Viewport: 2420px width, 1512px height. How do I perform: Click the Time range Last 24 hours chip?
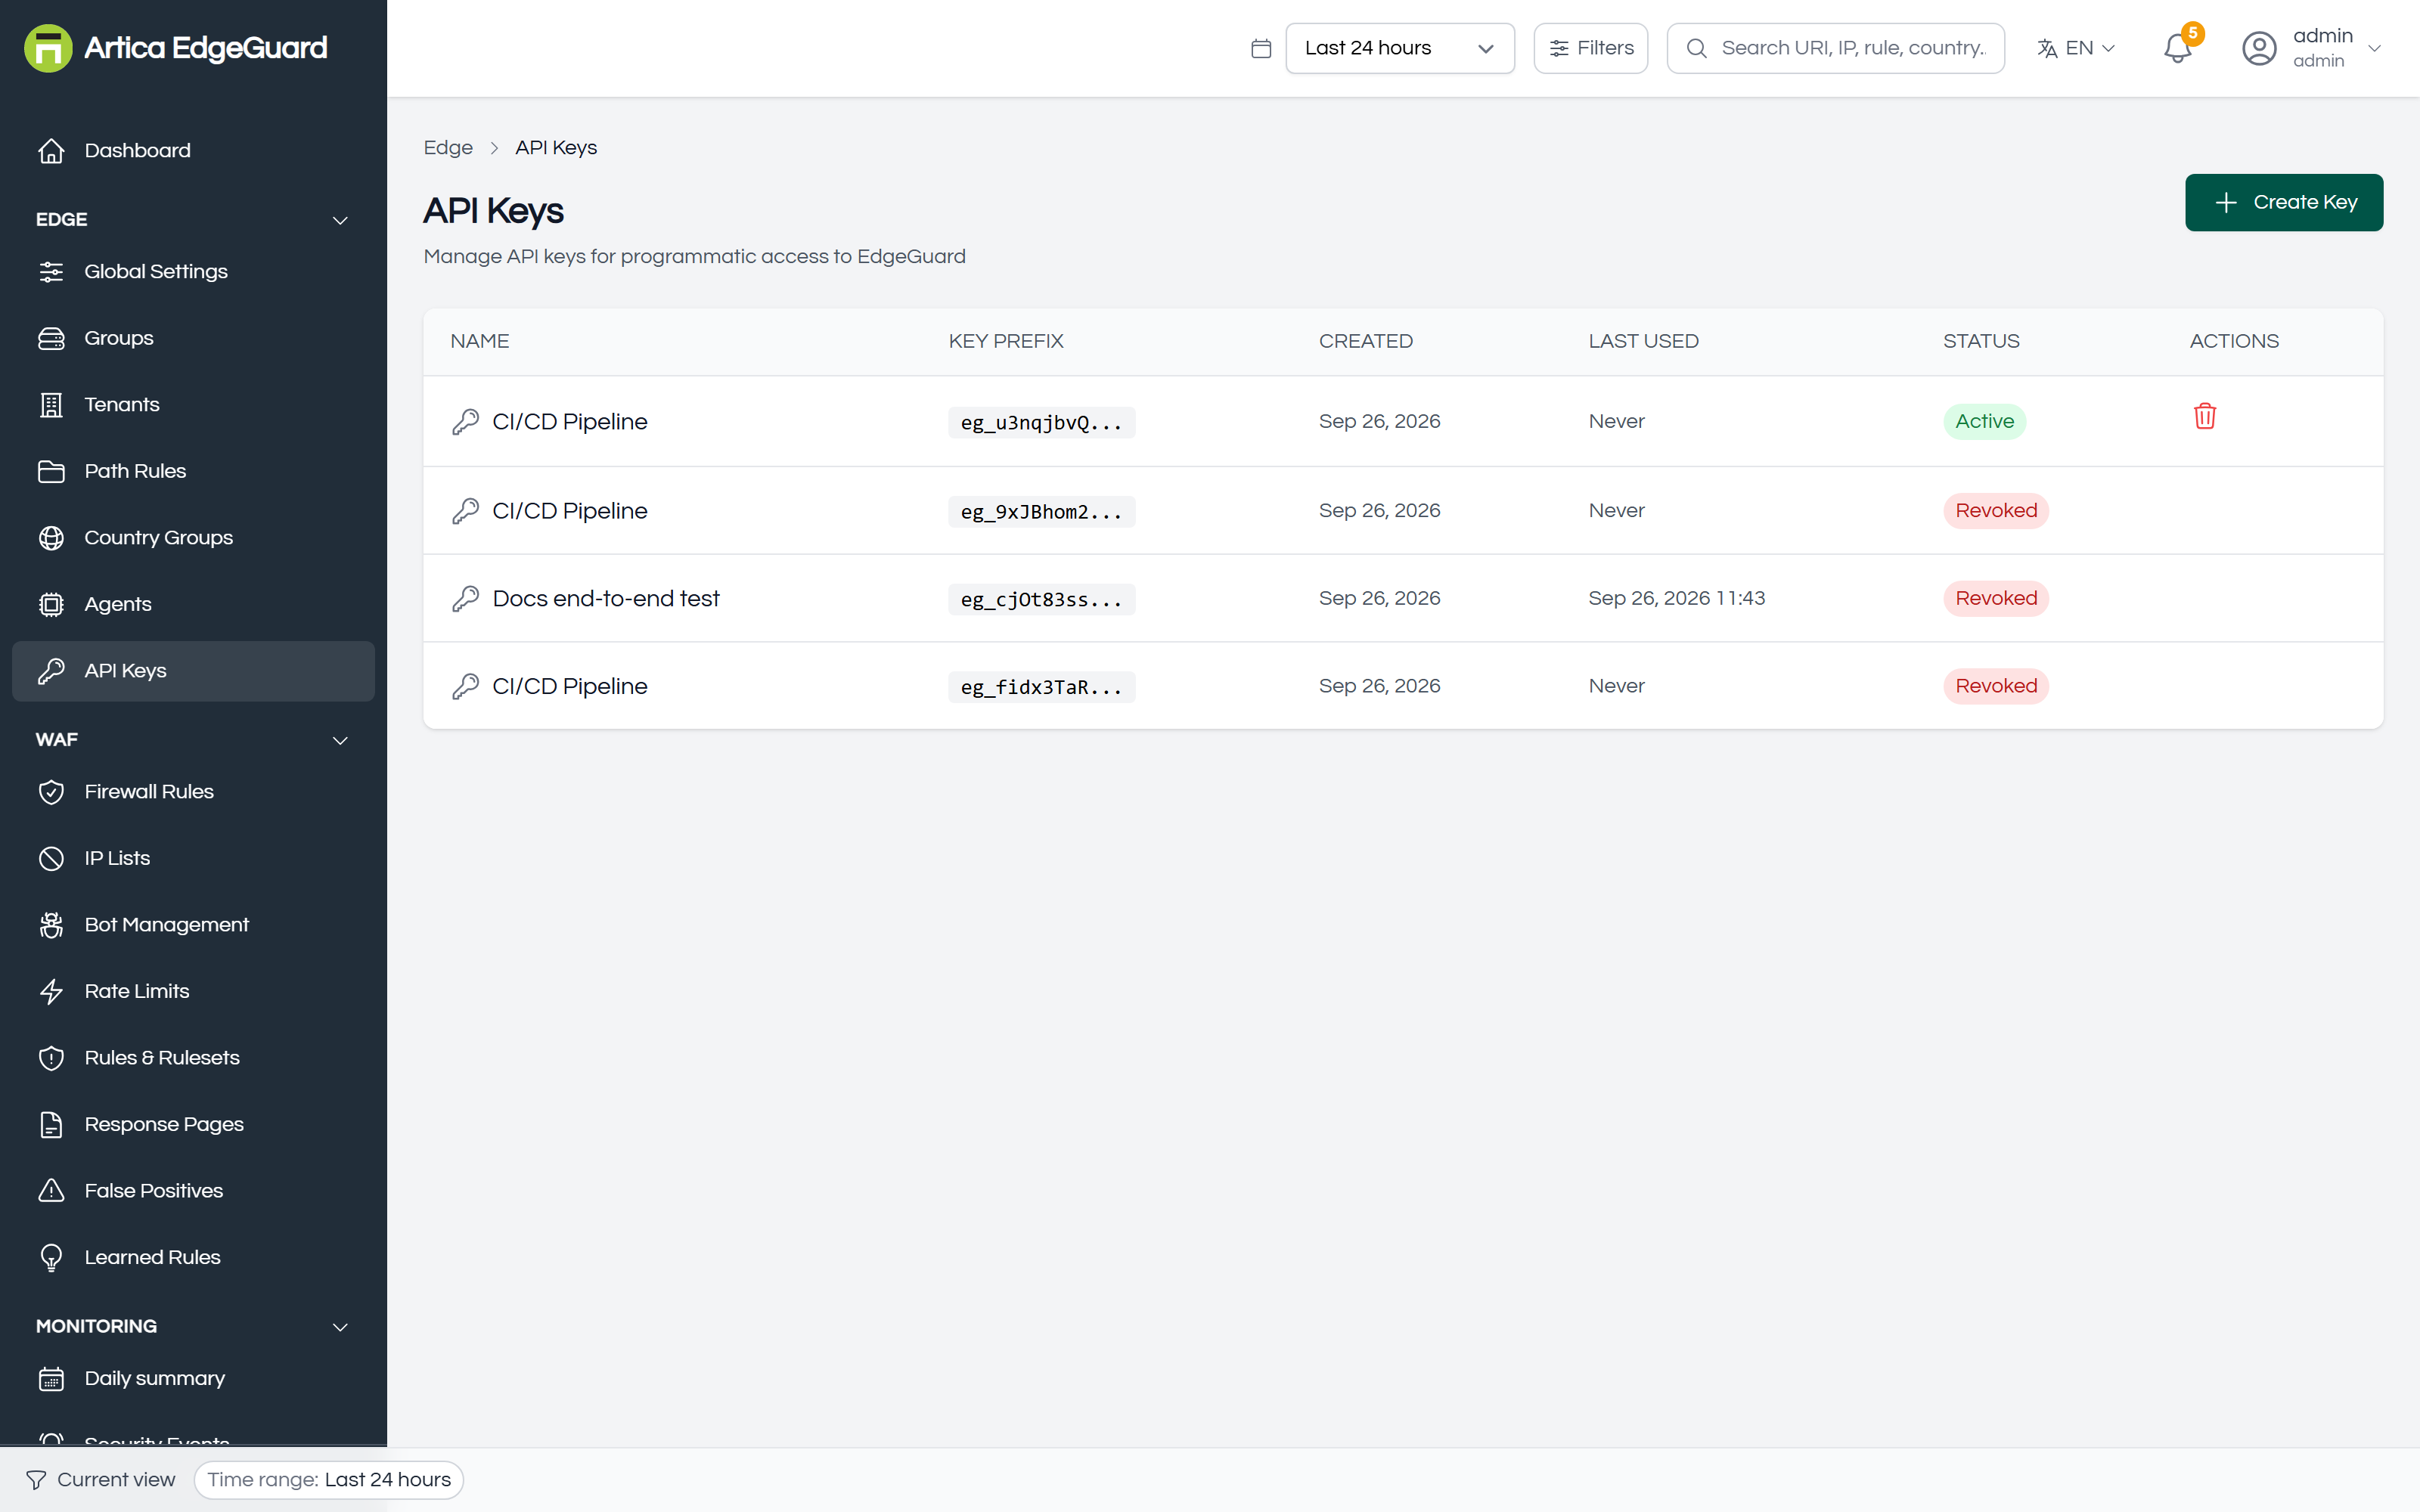[x=329, y=1479]
